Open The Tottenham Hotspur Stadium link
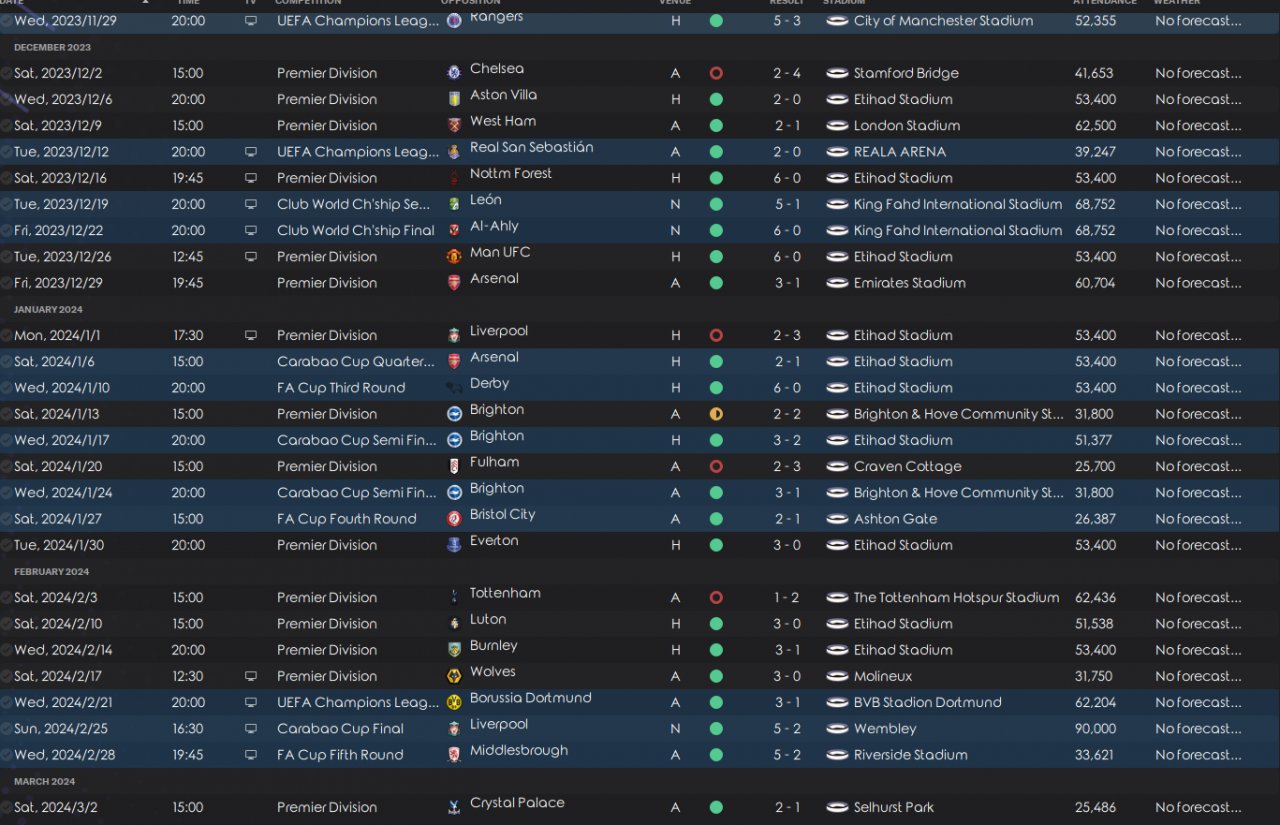Image resolution: width=1280 pixels, height=825 pixels. click(956, 597)
